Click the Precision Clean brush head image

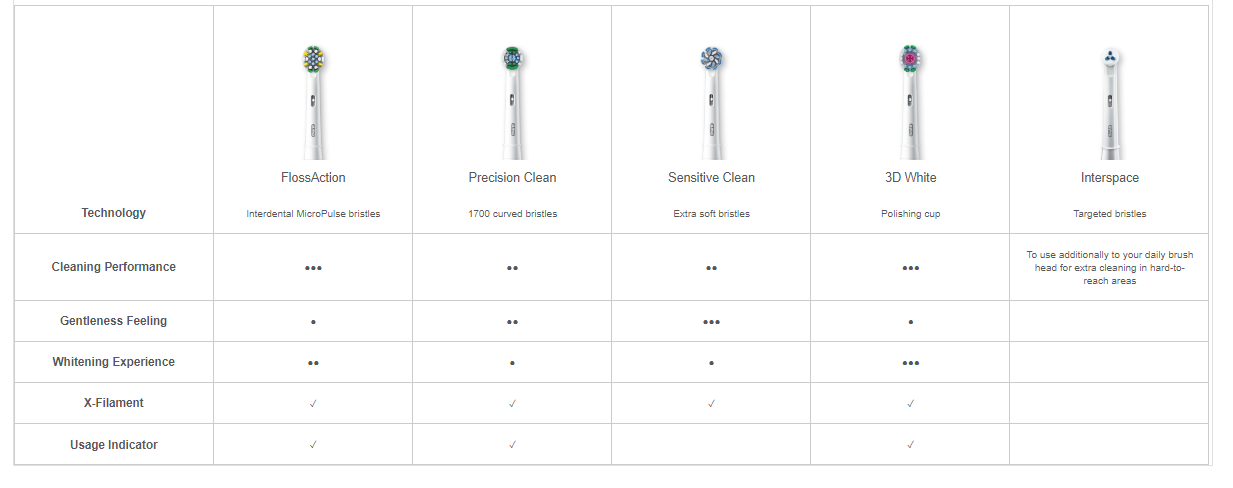[x=512, y=102]
